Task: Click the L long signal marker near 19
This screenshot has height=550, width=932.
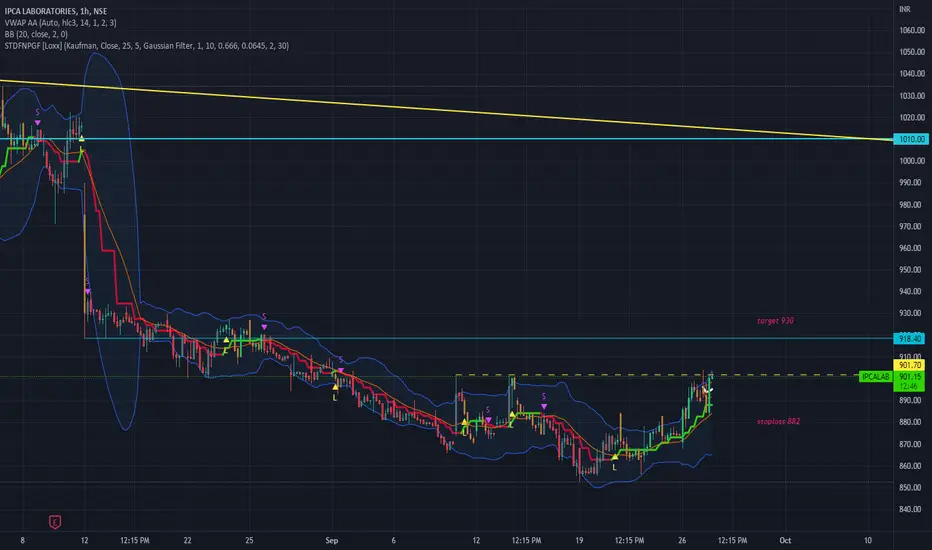Action: tap(615, 463)
